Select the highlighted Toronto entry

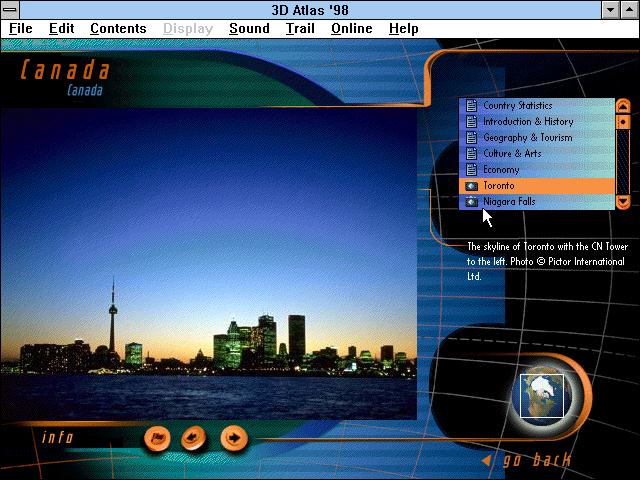[537, 186]
